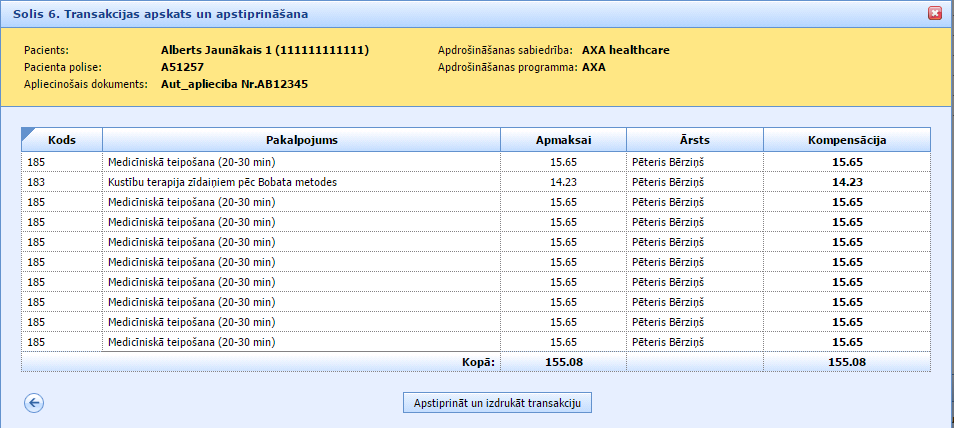
Task: Close the Transakcijas apskats dialog
Action: (x=935, y=13)
